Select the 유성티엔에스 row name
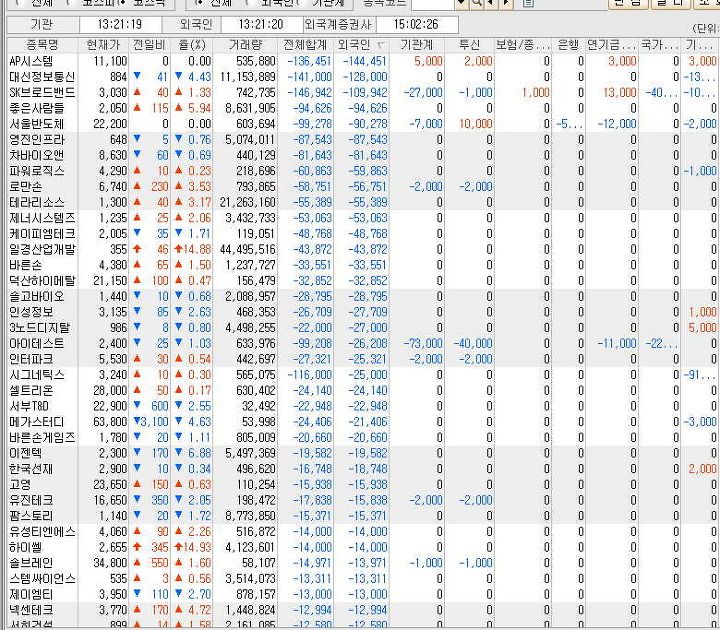 [42, 532]
